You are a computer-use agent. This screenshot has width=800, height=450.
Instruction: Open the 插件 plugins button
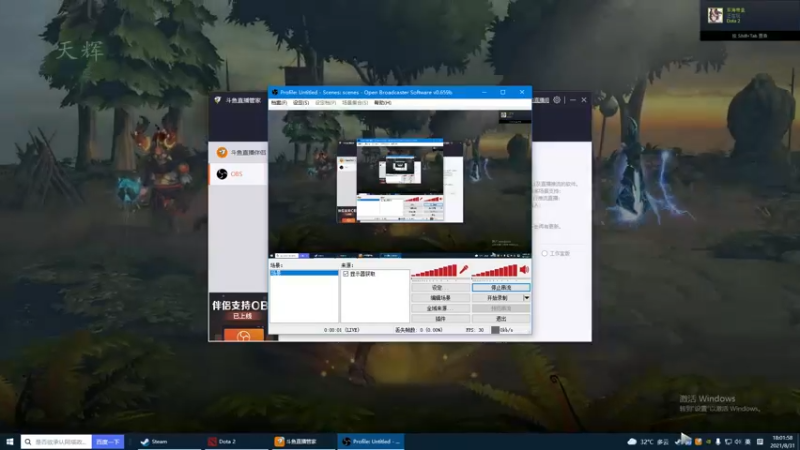[x=440, y=319]
